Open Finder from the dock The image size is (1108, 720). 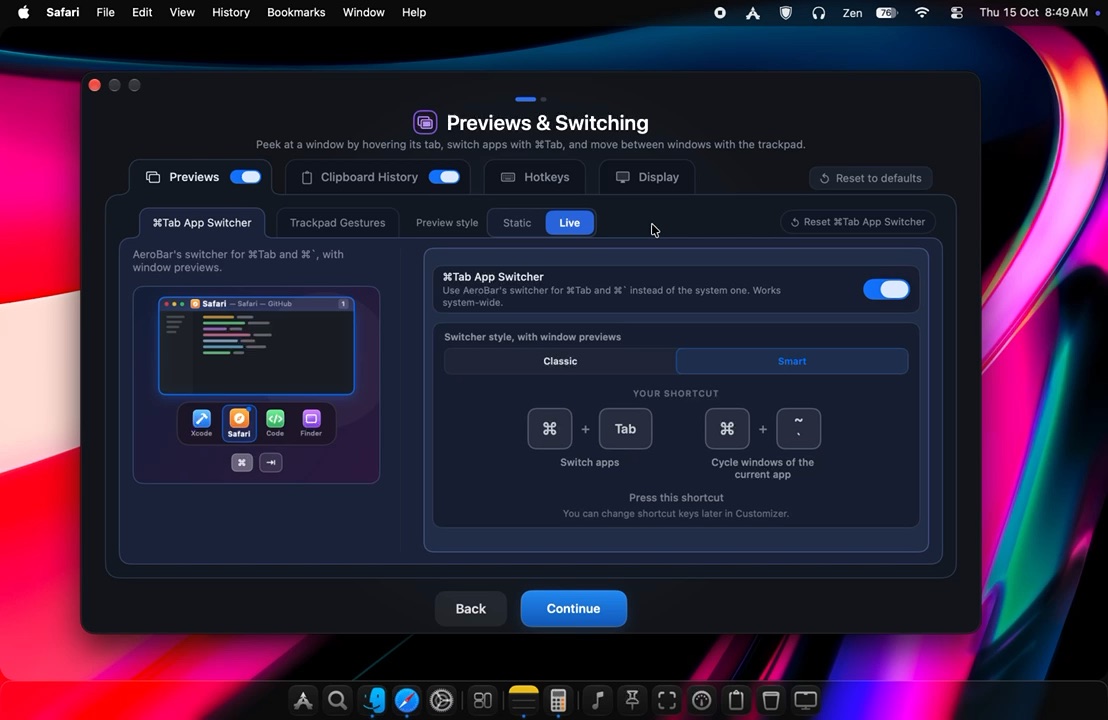tap(373, 700)
